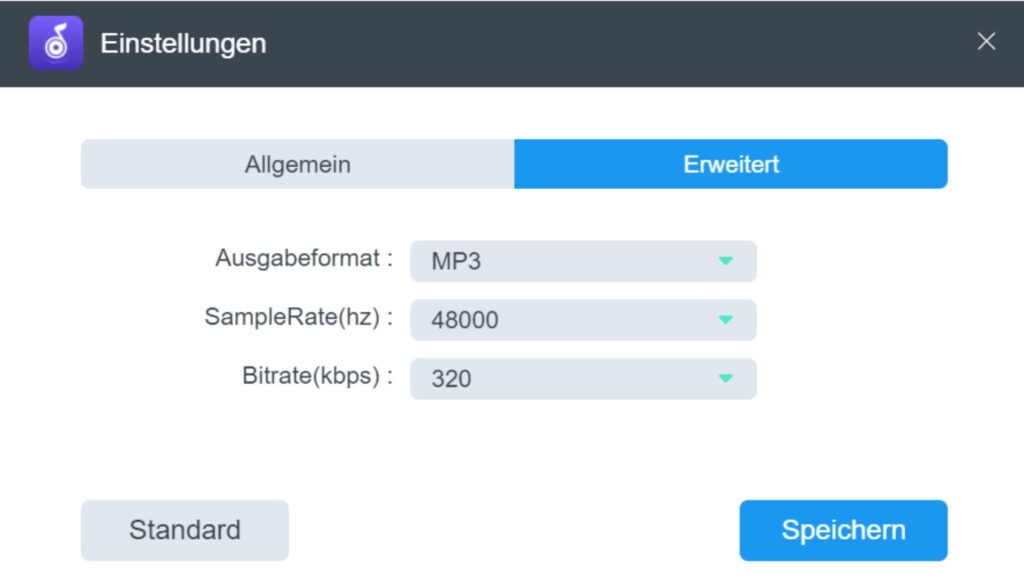The width and height of the screenshot is (1024, 588).
Task: Open the Bitrate(kbps) combo box
Action: (x=583, y=379)
